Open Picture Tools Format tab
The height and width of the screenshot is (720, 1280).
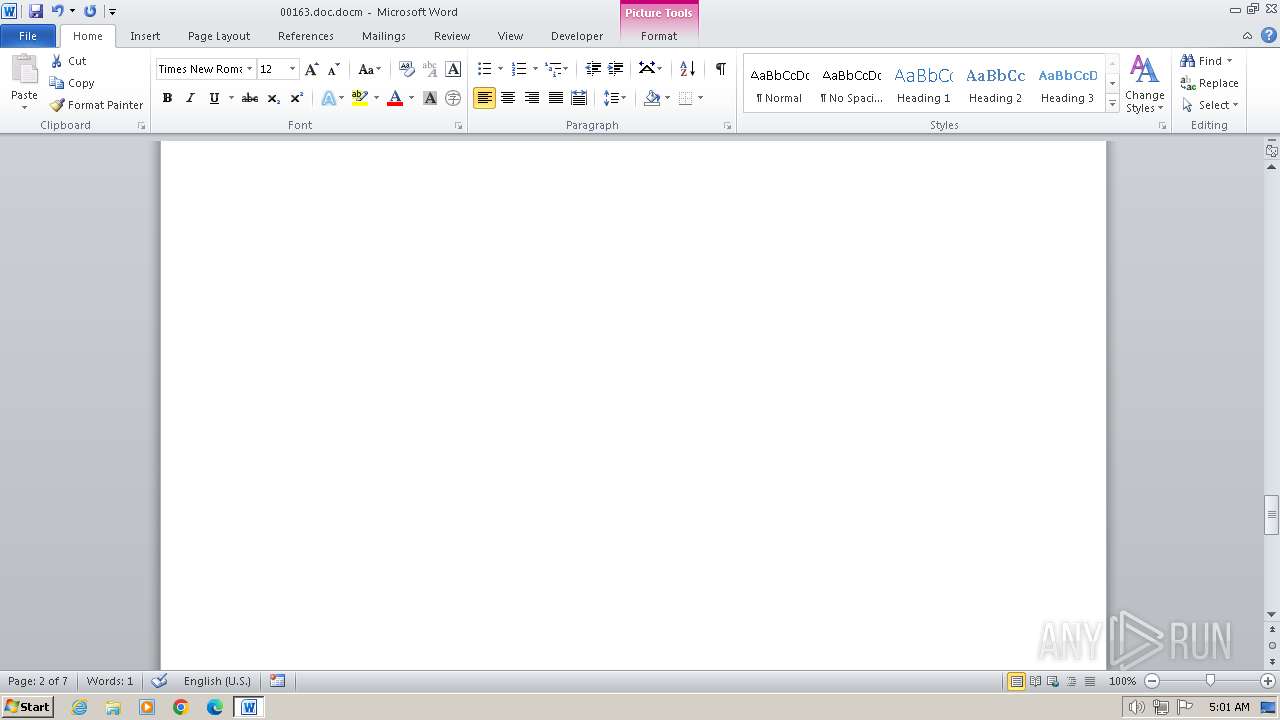pyautogui.click(x=659, y=36)
